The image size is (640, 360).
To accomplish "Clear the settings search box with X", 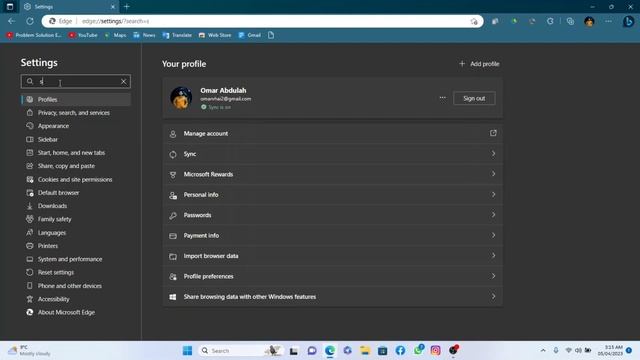I will (x=124, y=82).
